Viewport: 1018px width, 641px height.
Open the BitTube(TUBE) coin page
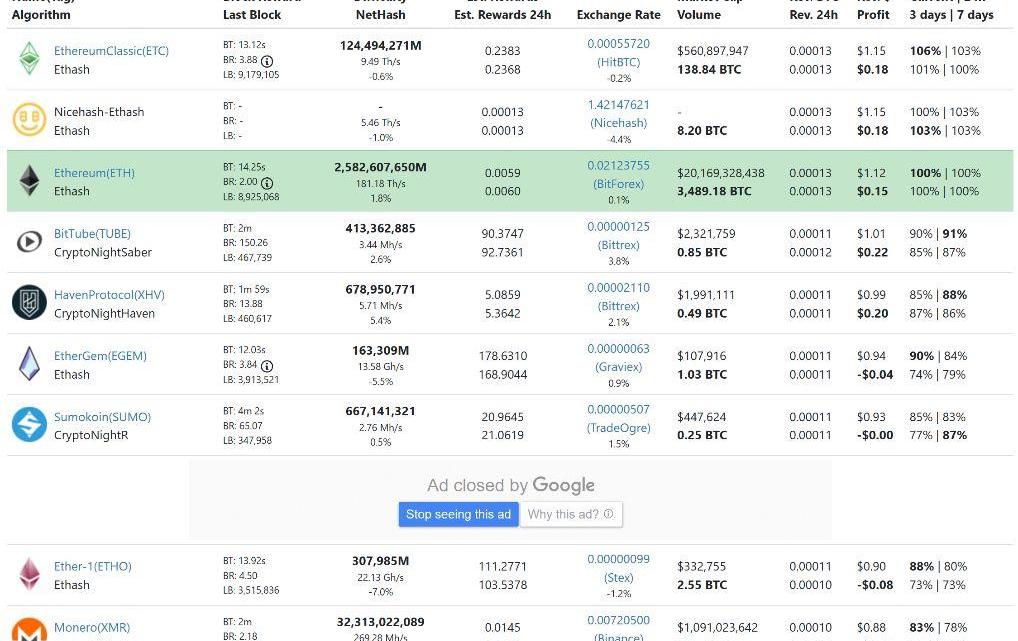coord(92,234)
